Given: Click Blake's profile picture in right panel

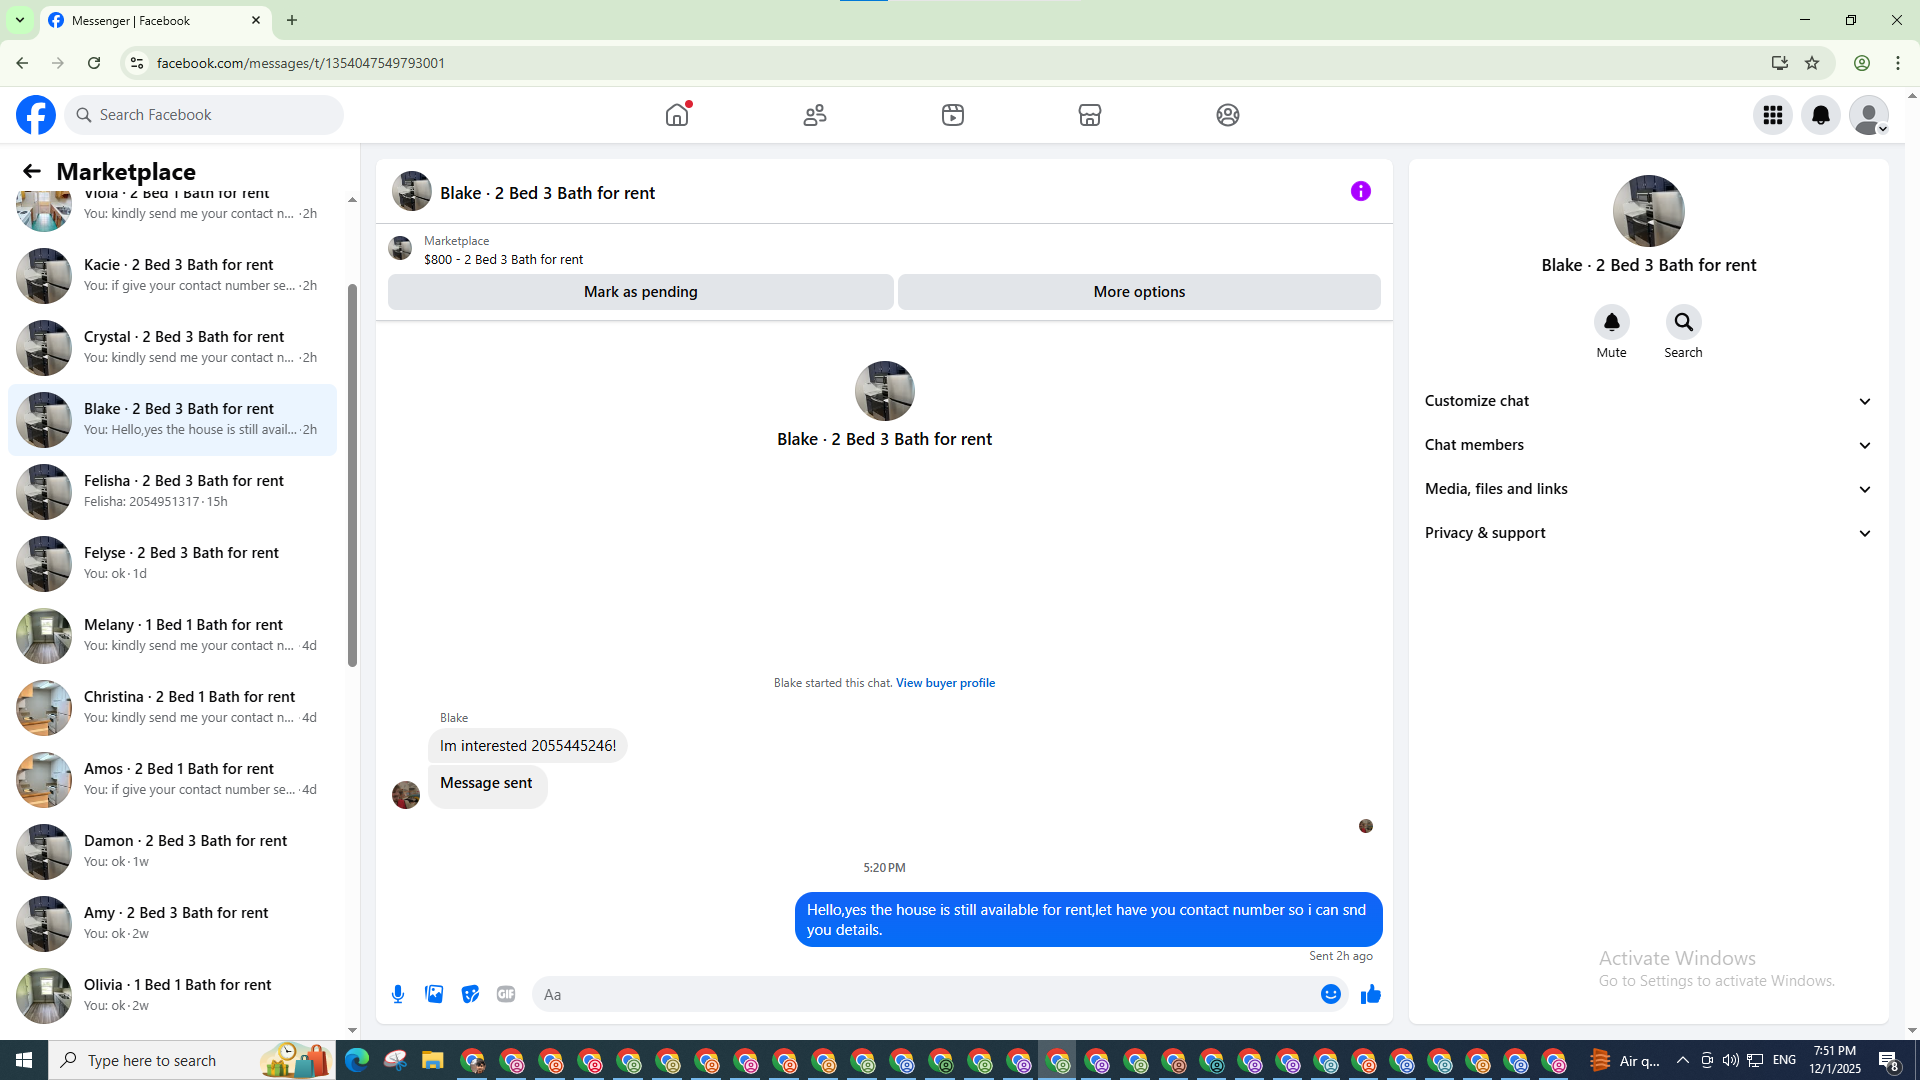Looking at the screenshot, I should pos(1649,211).
